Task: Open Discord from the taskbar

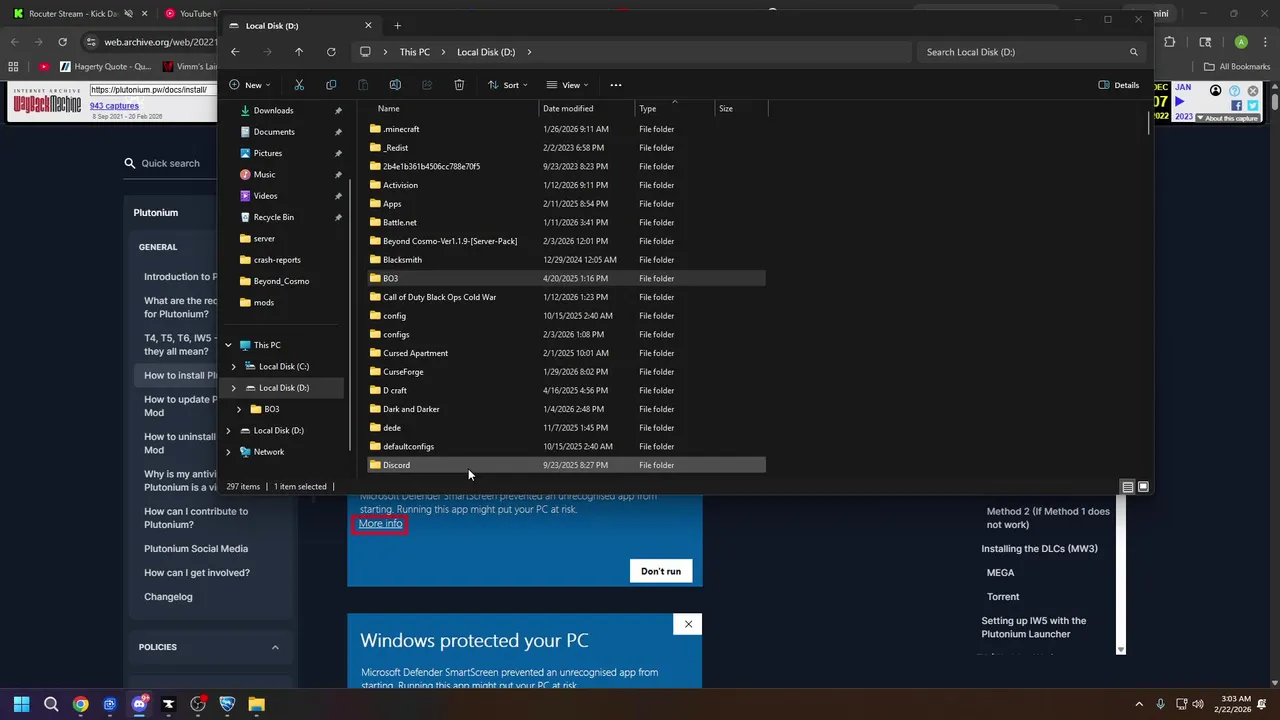Action: pyautogui.click(x=139, y=704)
